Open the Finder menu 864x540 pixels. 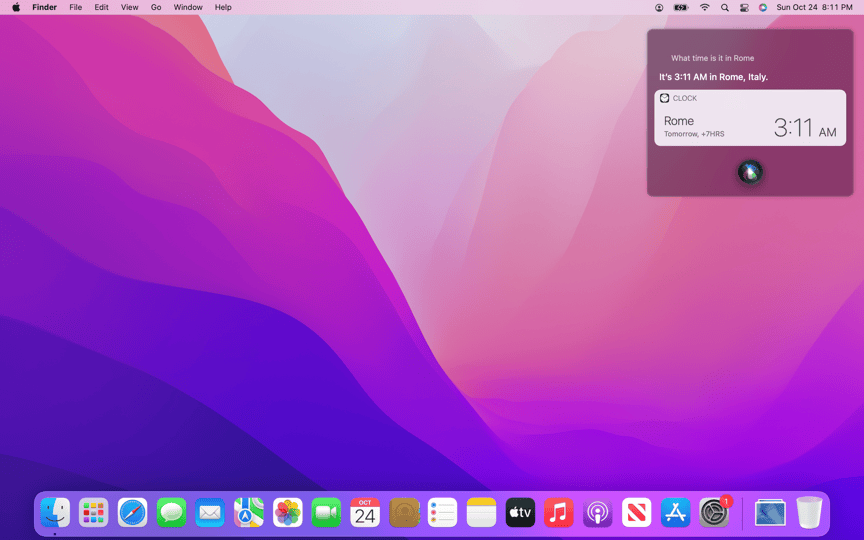pyautogui.click(x=45, y=7)
